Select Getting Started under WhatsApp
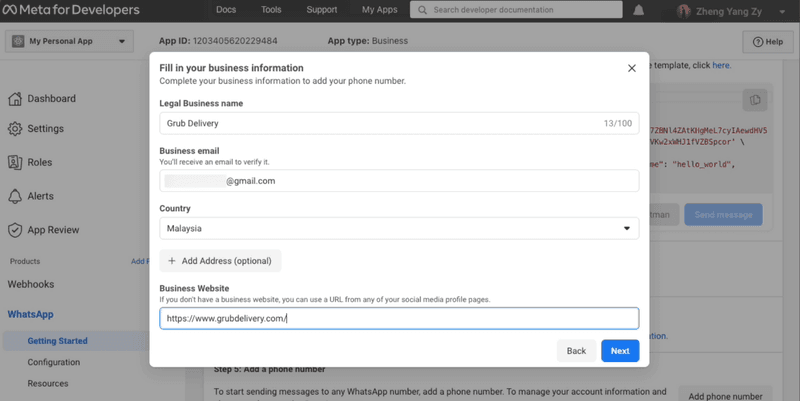Image resolution: width=800 pixels, height=401 pixels. tap(57, 341)
